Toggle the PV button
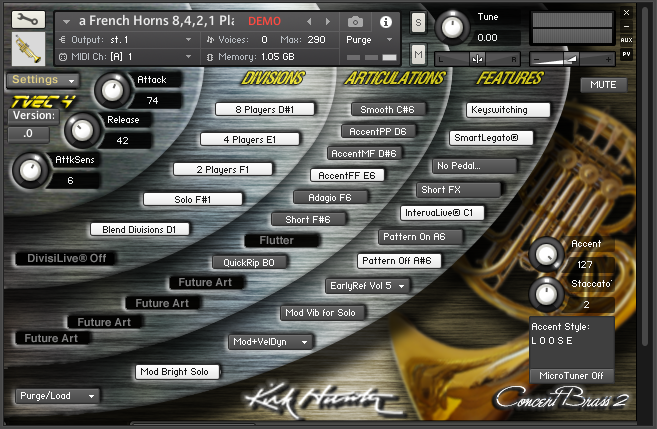 [x=626, y=54]
